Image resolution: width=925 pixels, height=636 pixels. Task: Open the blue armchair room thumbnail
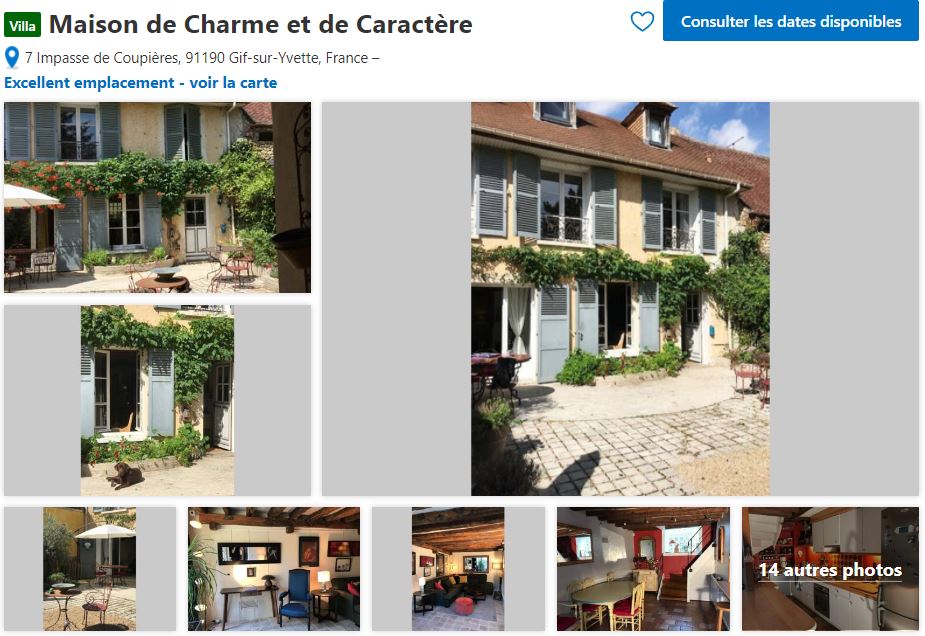(274, 569)
